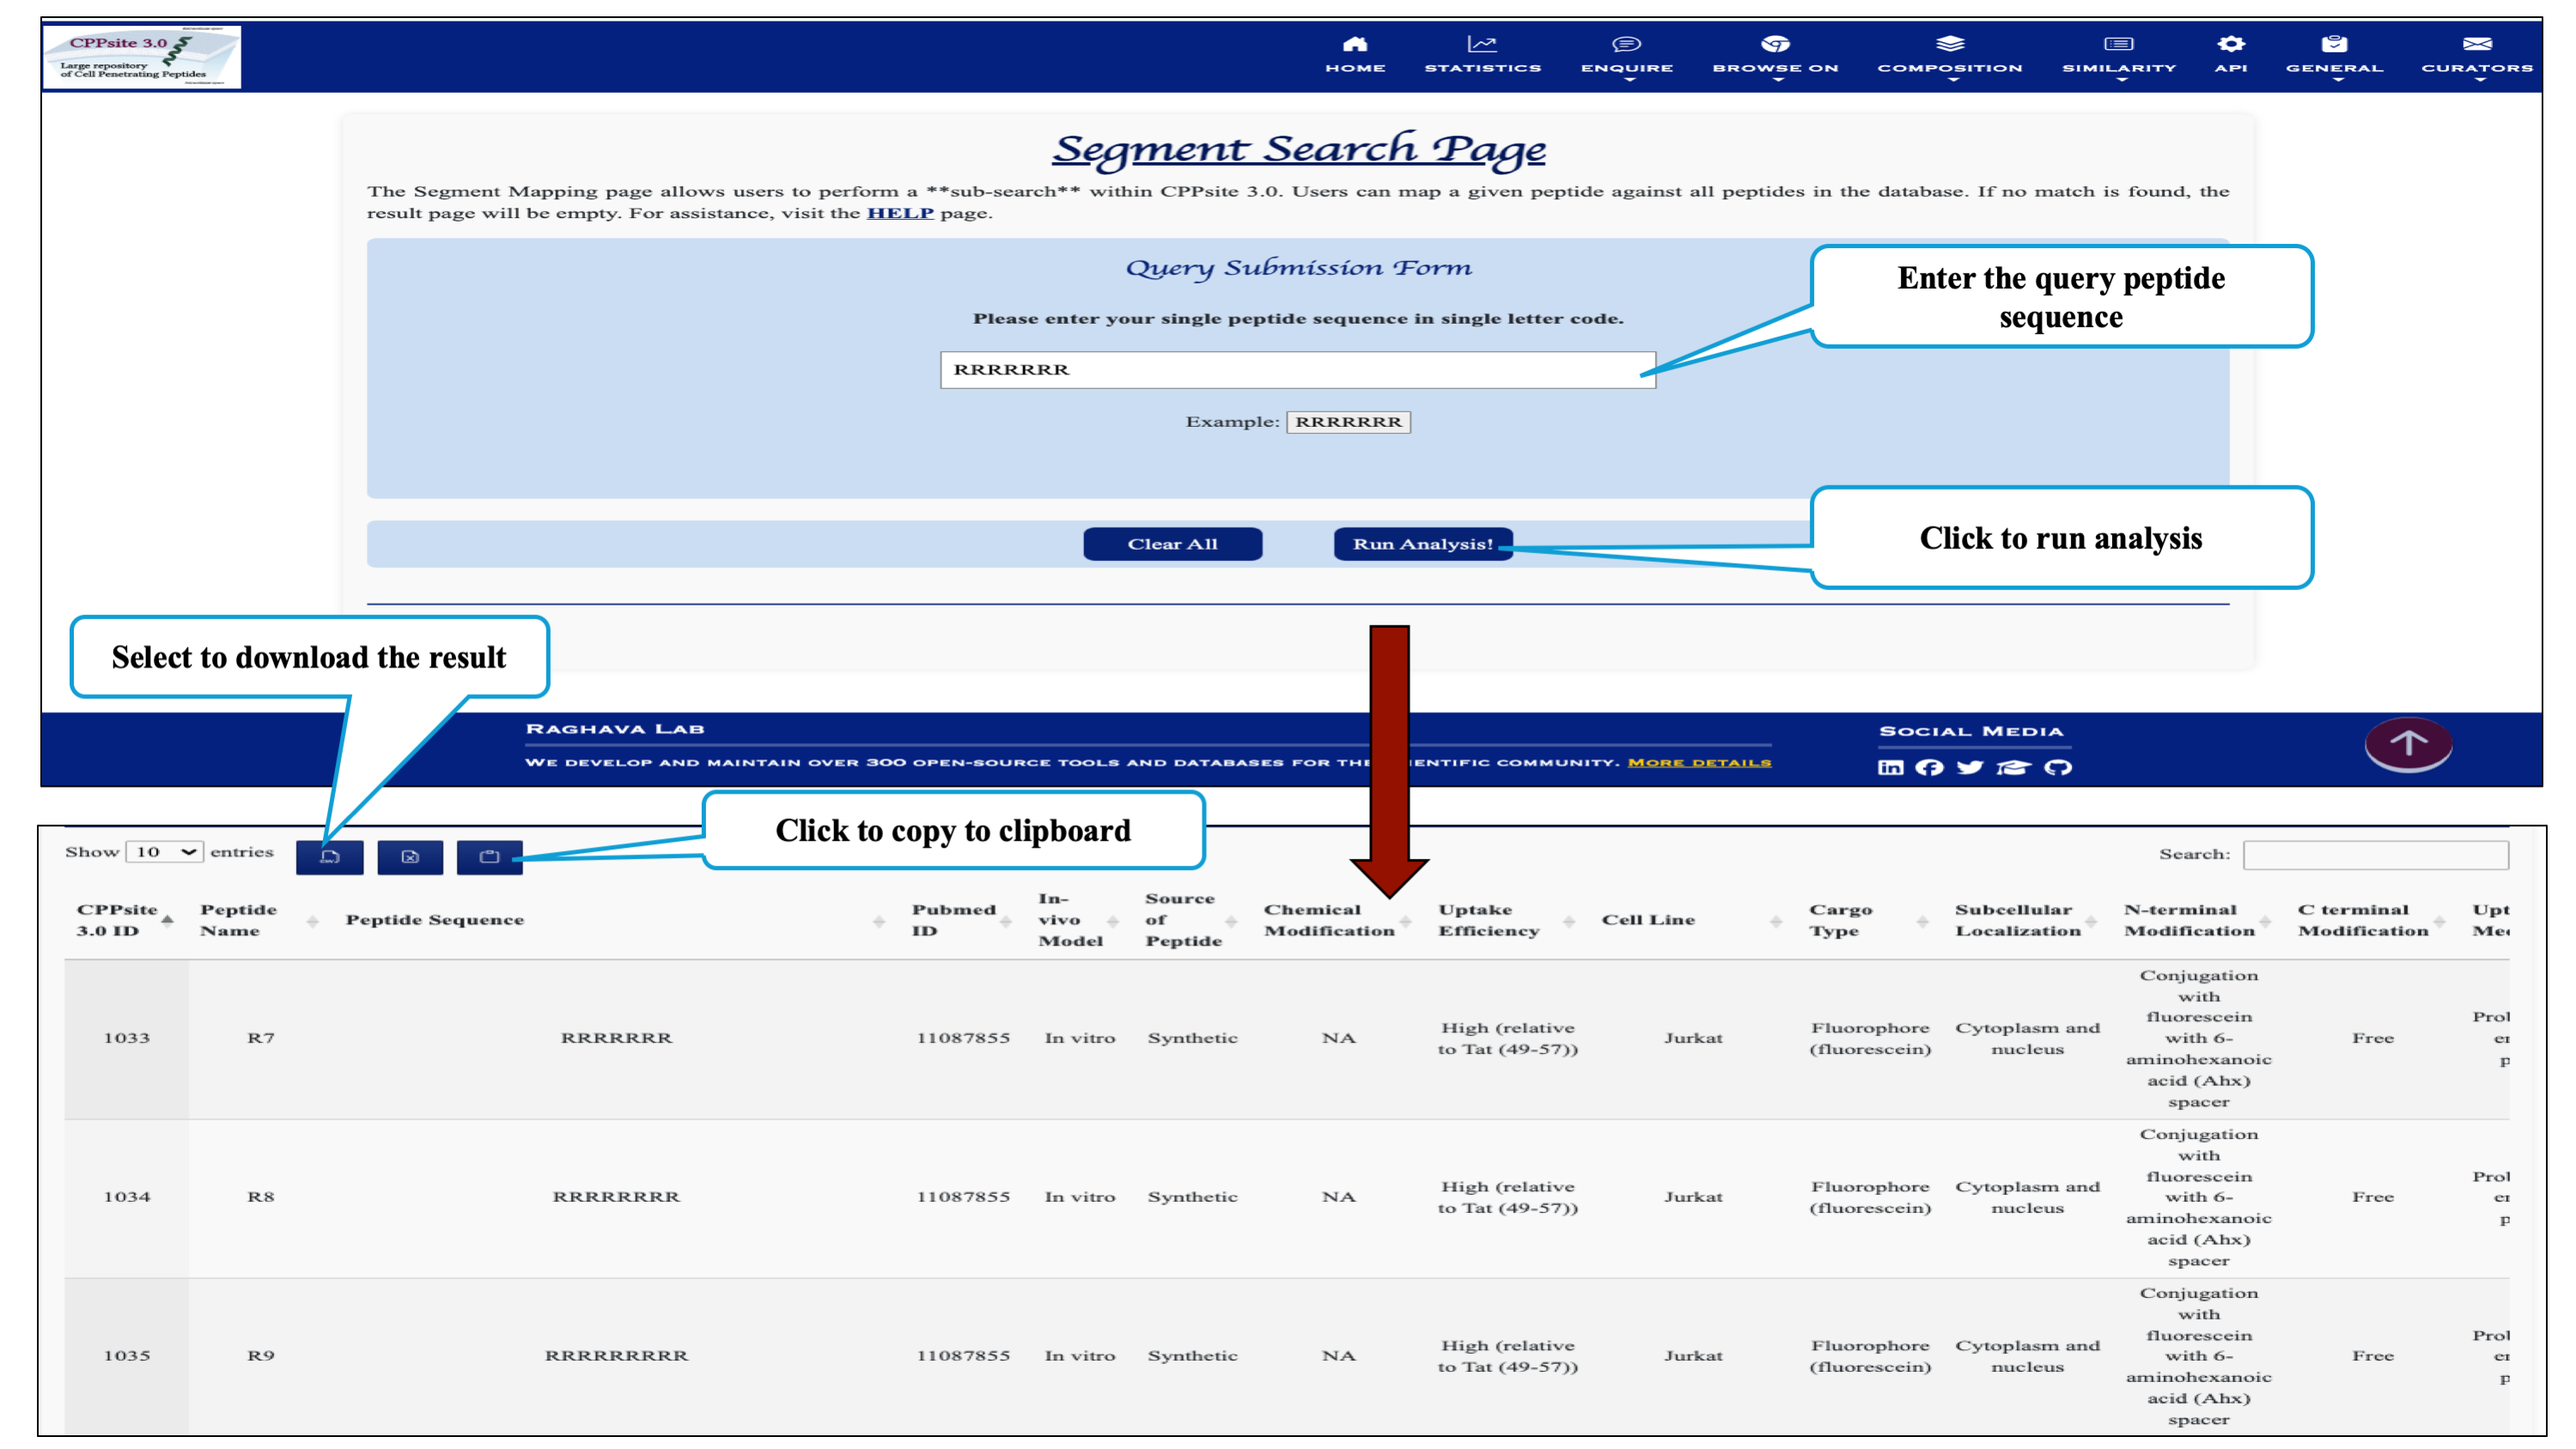This screenshot has height=1449, width=2576.
Task: Click the Run Analysis! button
Action: click(x=1422, y=544)
